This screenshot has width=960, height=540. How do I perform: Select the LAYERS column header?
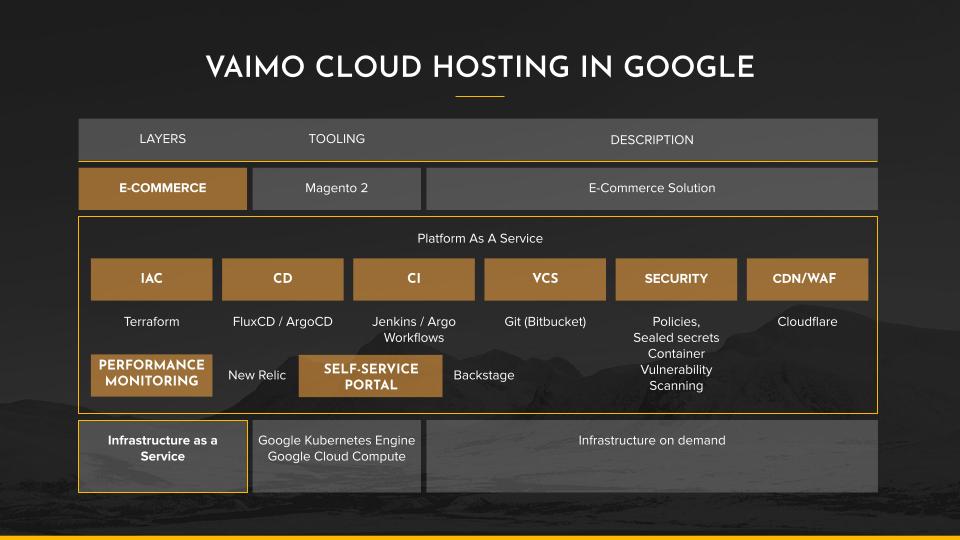tap(162, 139)
